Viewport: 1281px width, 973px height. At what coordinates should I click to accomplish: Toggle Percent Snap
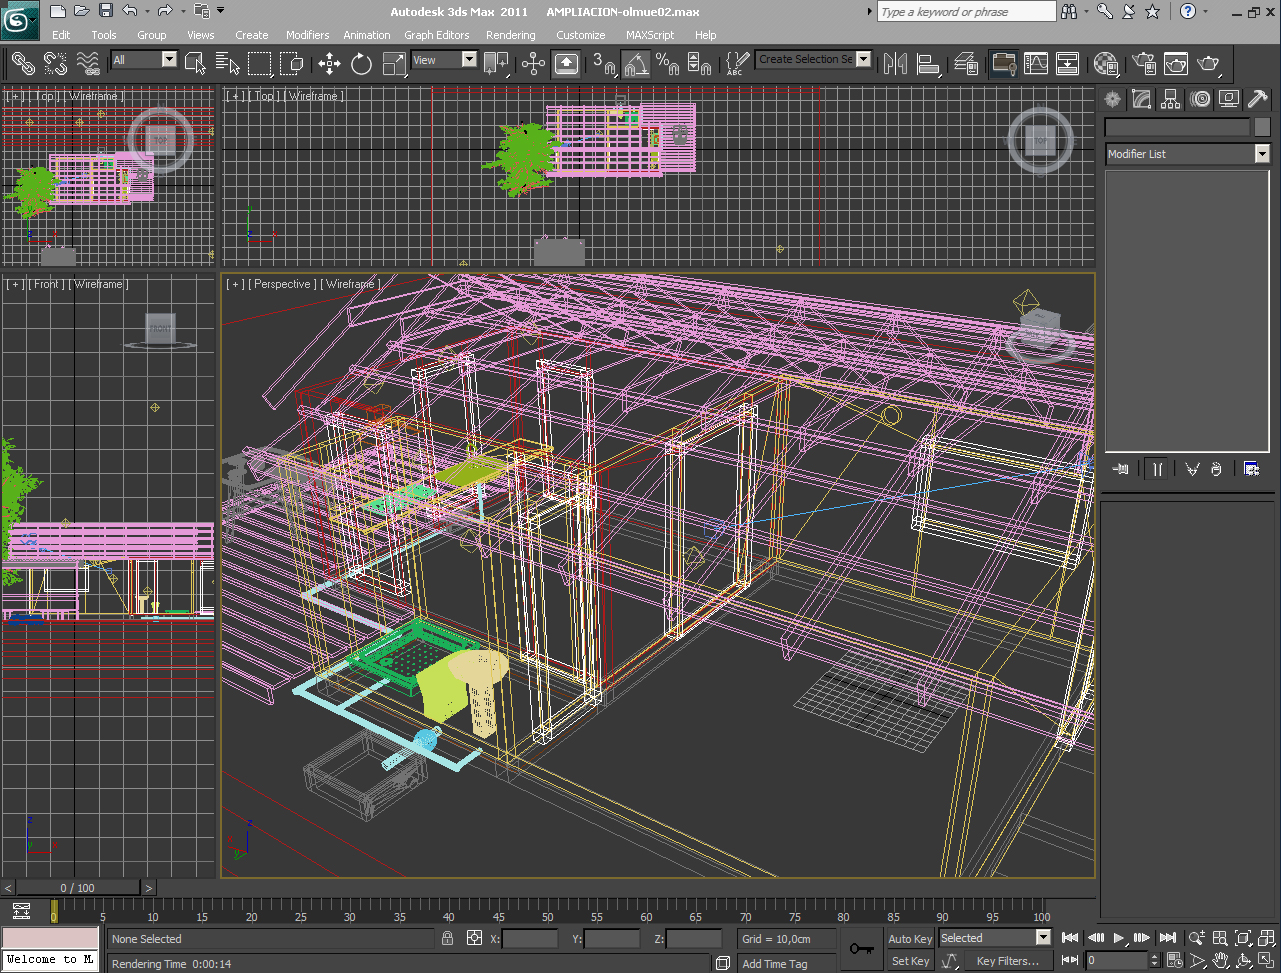[668, 64]
